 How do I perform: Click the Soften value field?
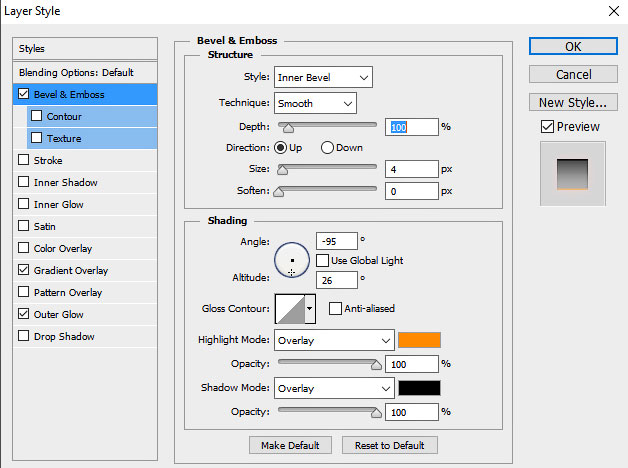412,191
